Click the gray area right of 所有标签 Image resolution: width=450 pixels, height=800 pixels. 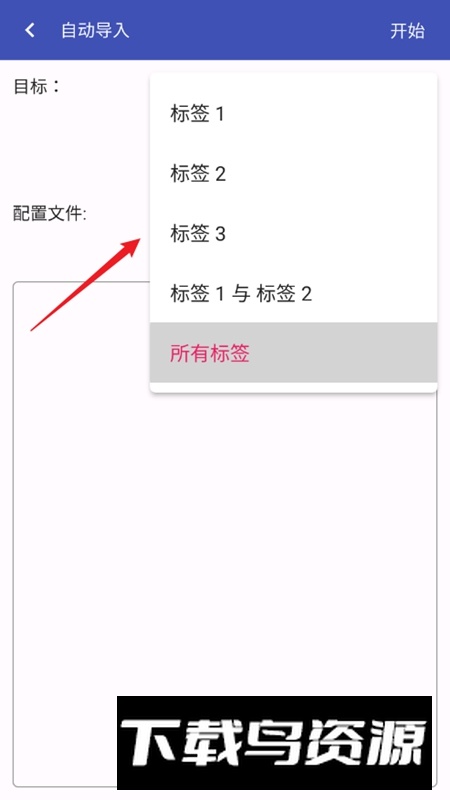point(347,353)
